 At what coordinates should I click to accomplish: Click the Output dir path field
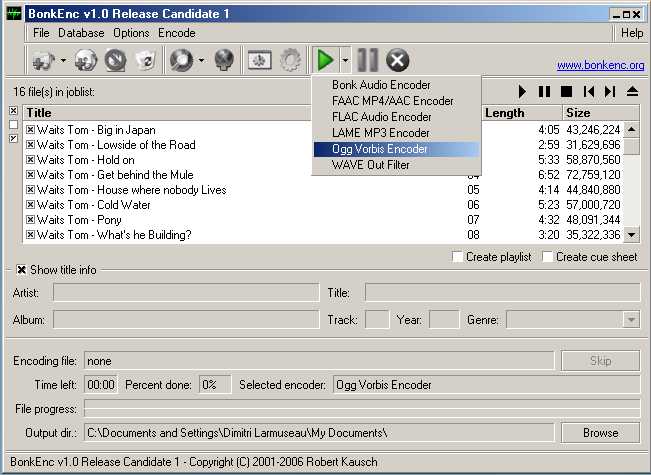tap(319, 433)
